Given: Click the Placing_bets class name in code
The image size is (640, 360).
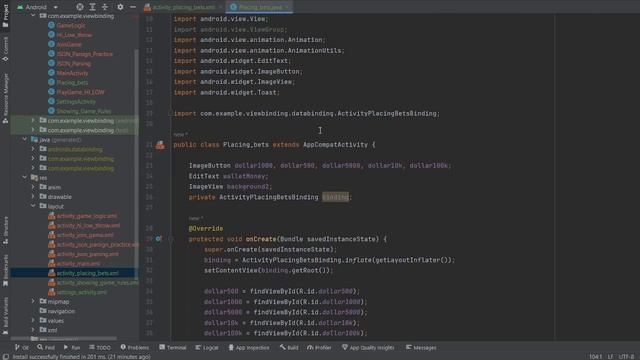Looking at the screenshot, I should tap(246, 144).
